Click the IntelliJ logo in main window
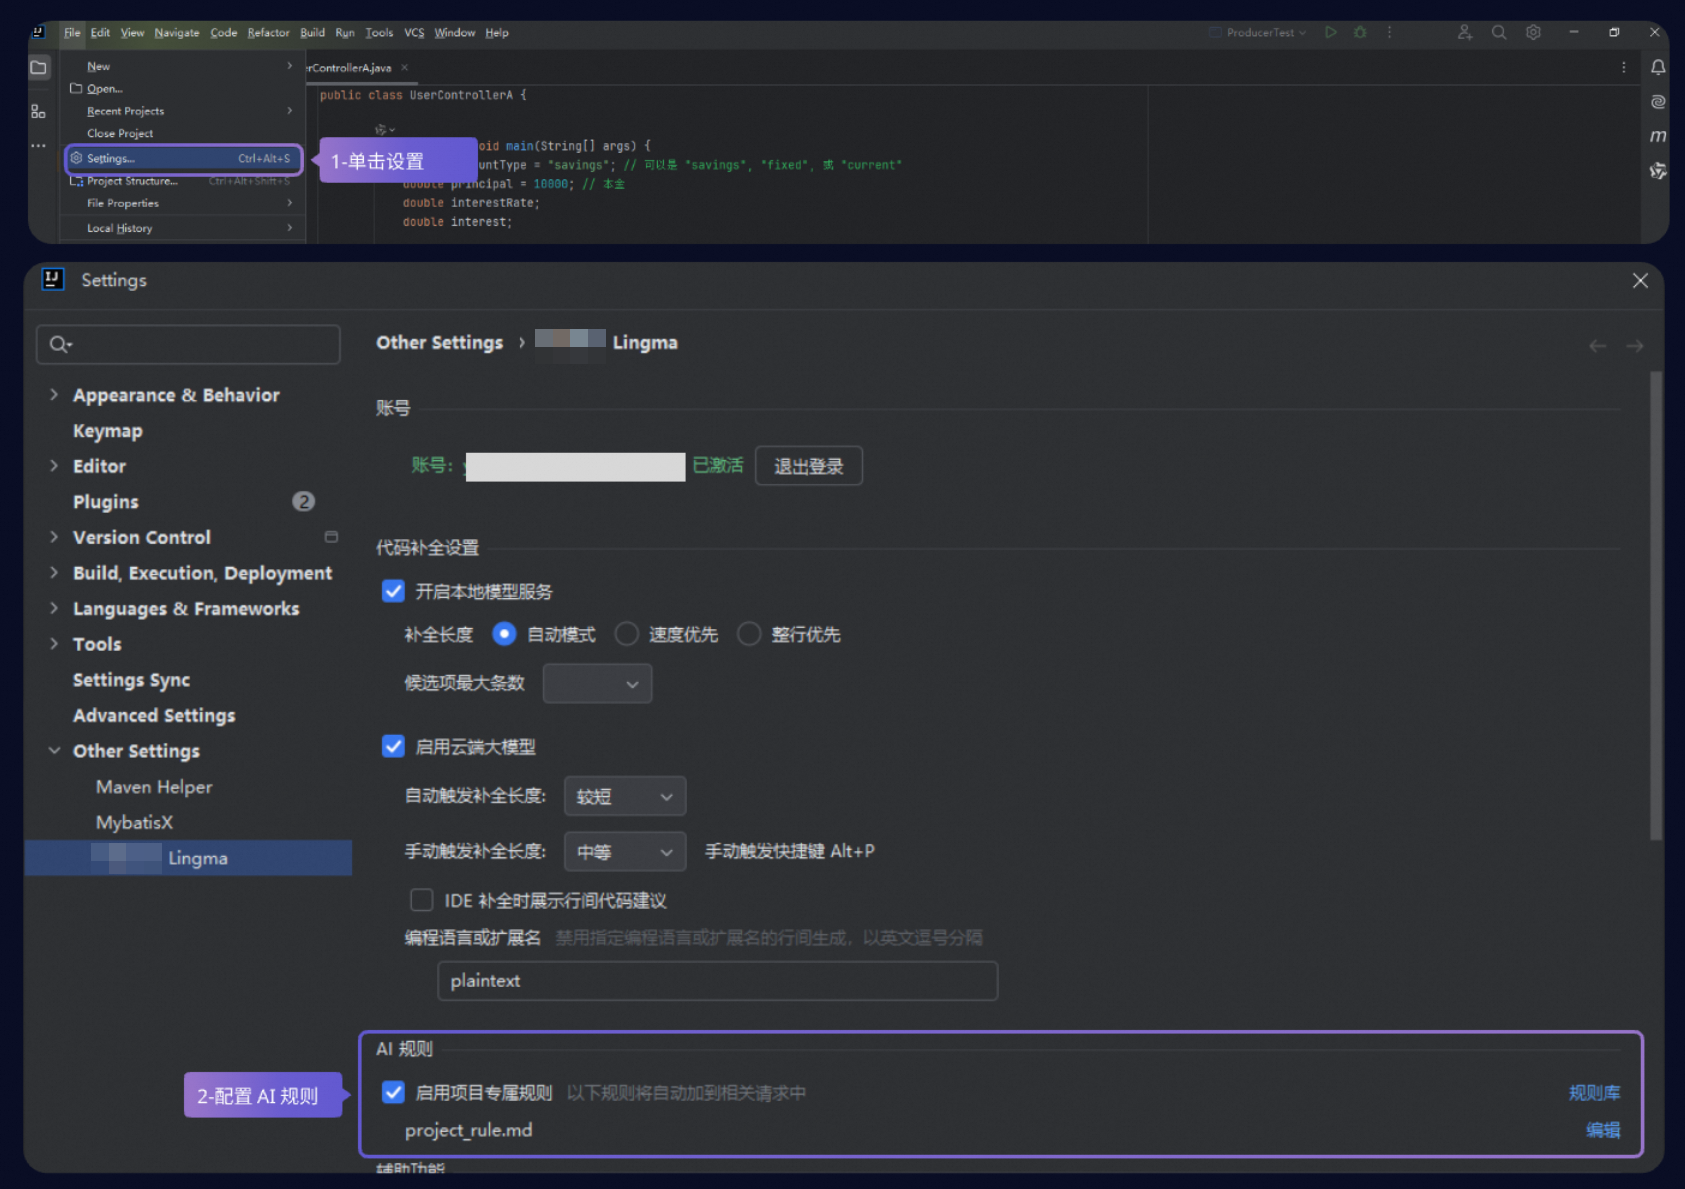The height and width of the screenshot is (1189, 1685). (x=38, y=32)
